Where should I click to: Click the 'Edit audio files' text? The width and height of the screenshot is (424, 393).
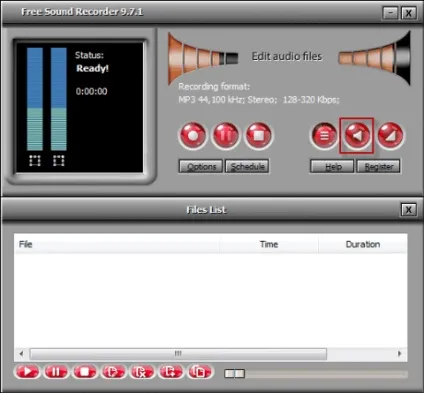point(287,56)
